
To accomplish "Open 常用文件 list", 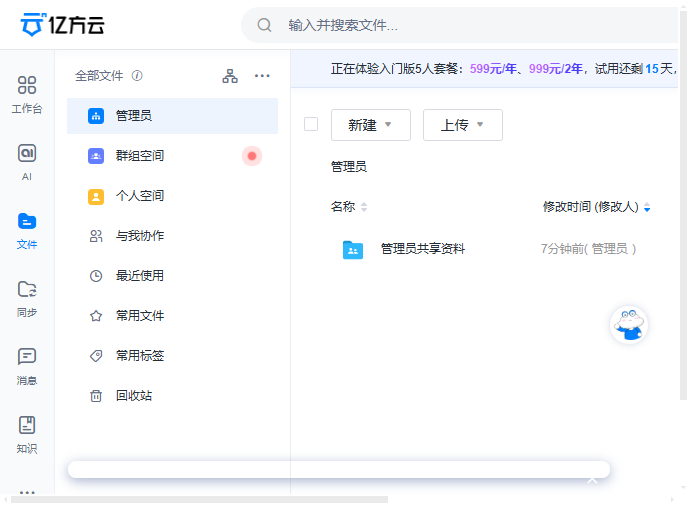I will pyautogui.click(x=172, y=316).
